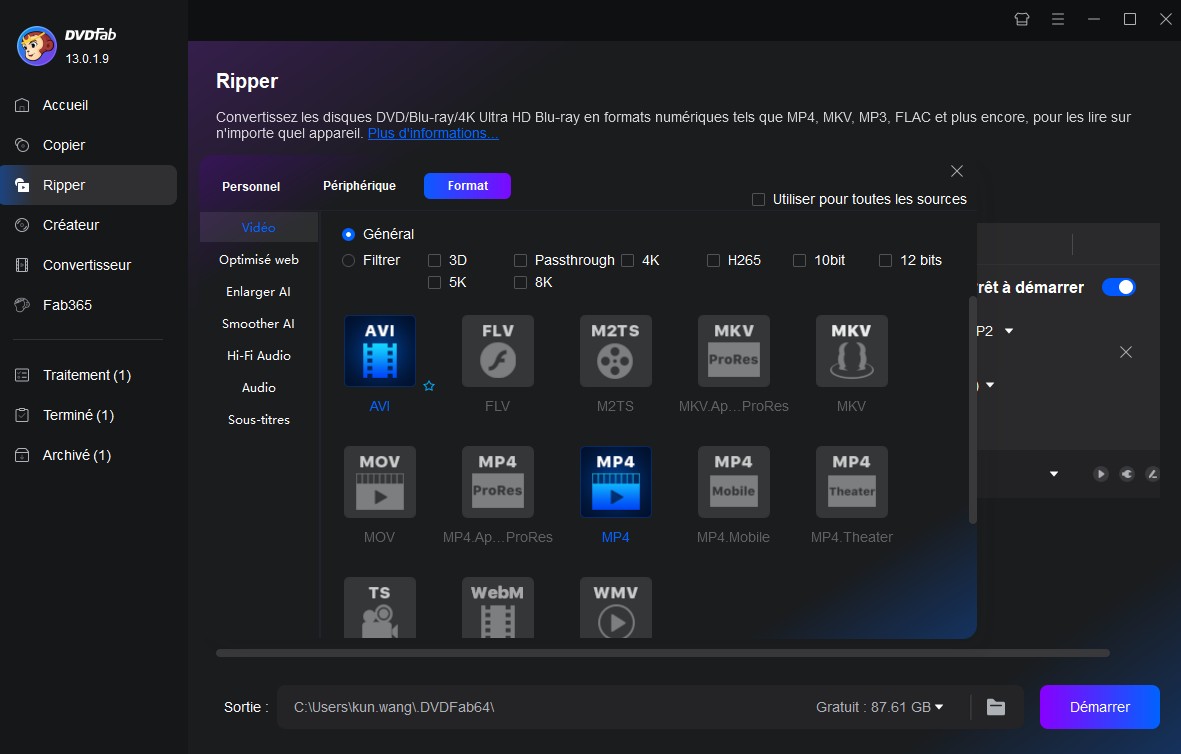
Task: Click the play preview icon in task row
Action: point(1100,474)
